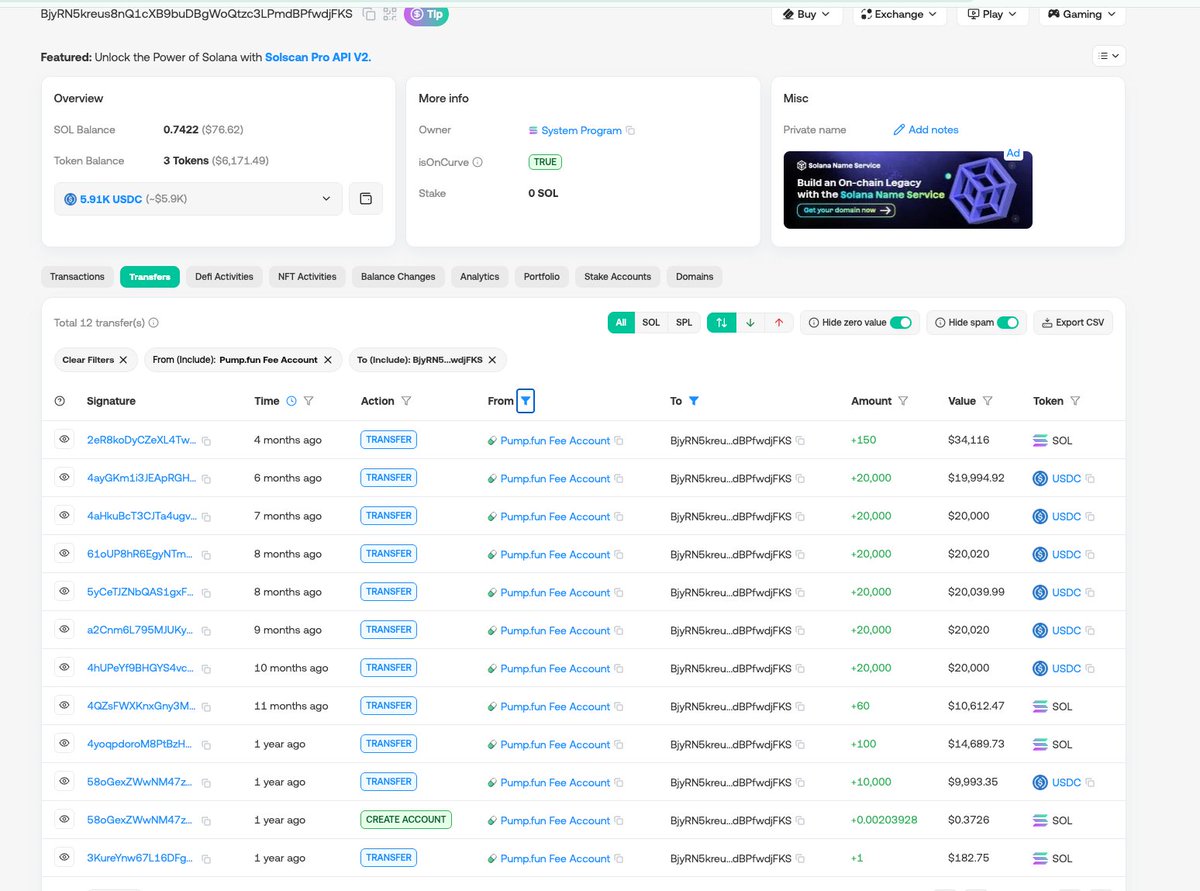Filter transfers by SPL only
The width and height of the screenshot is (1200, 891).
pos(684,322)
